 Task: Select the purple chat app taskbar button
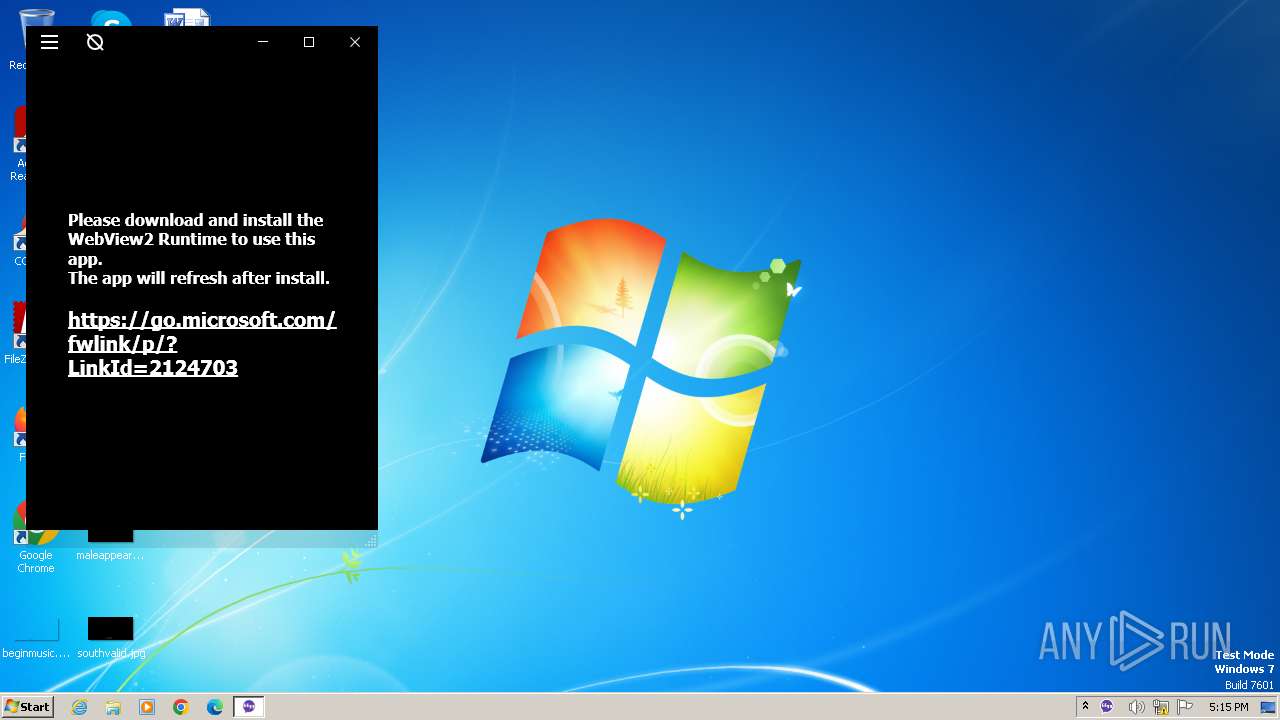pyautogui.click(x=249, y=707)
